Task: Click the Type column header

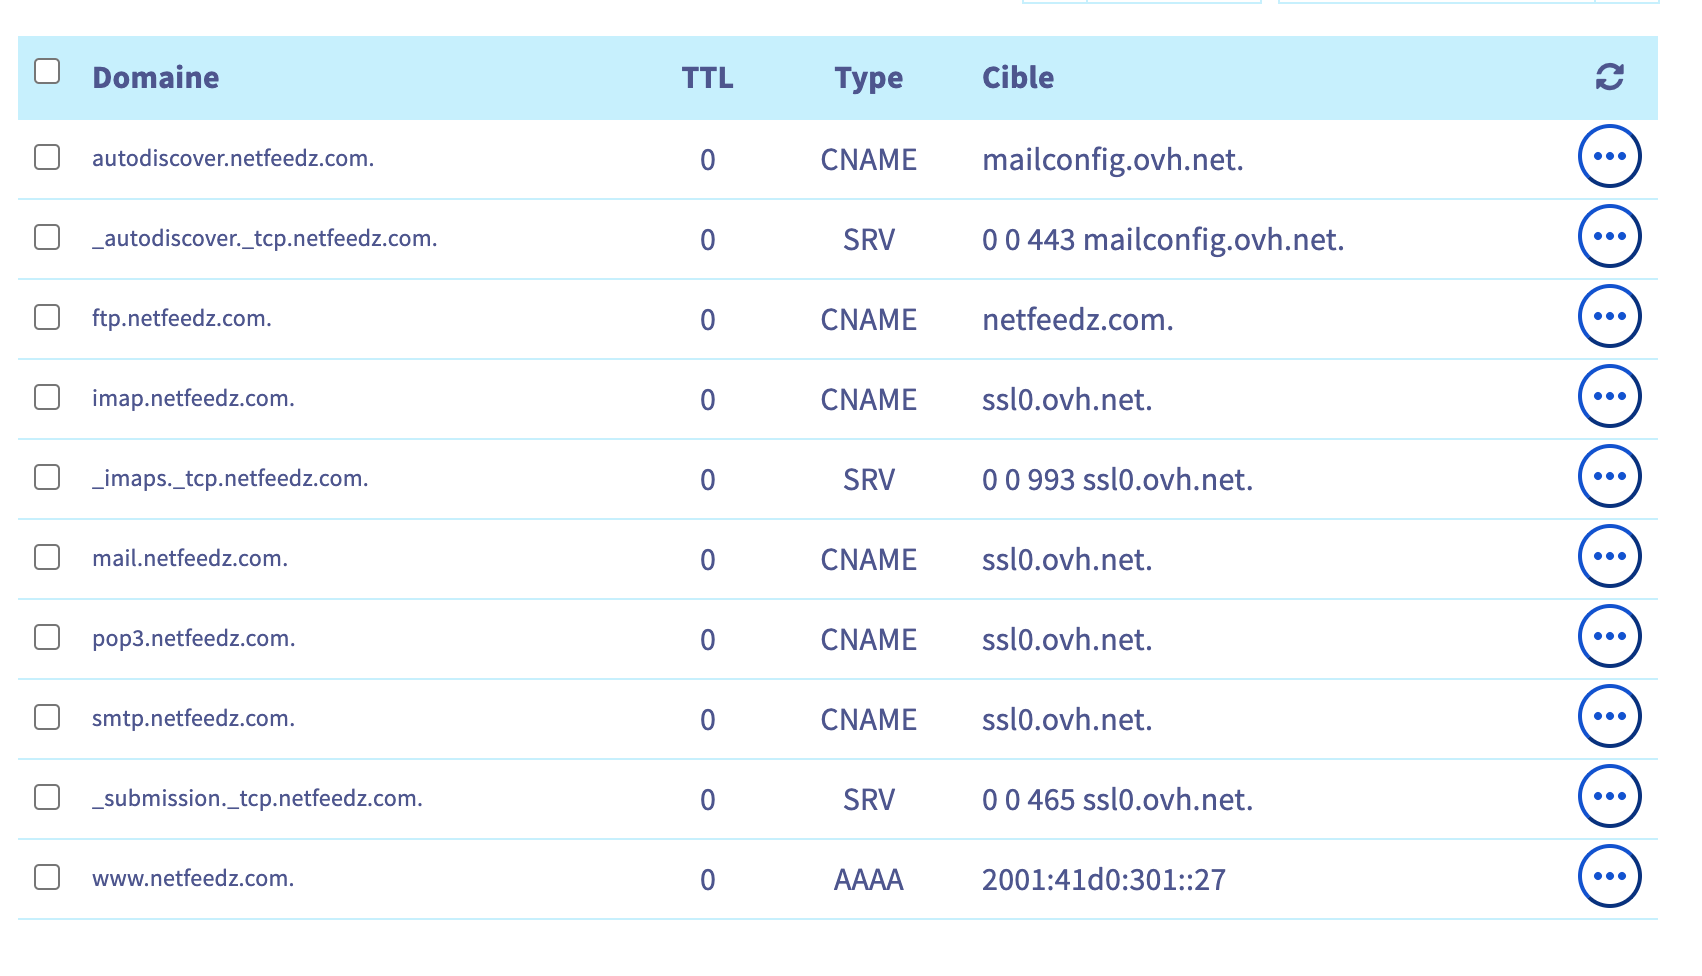Action: coord(868,78)
